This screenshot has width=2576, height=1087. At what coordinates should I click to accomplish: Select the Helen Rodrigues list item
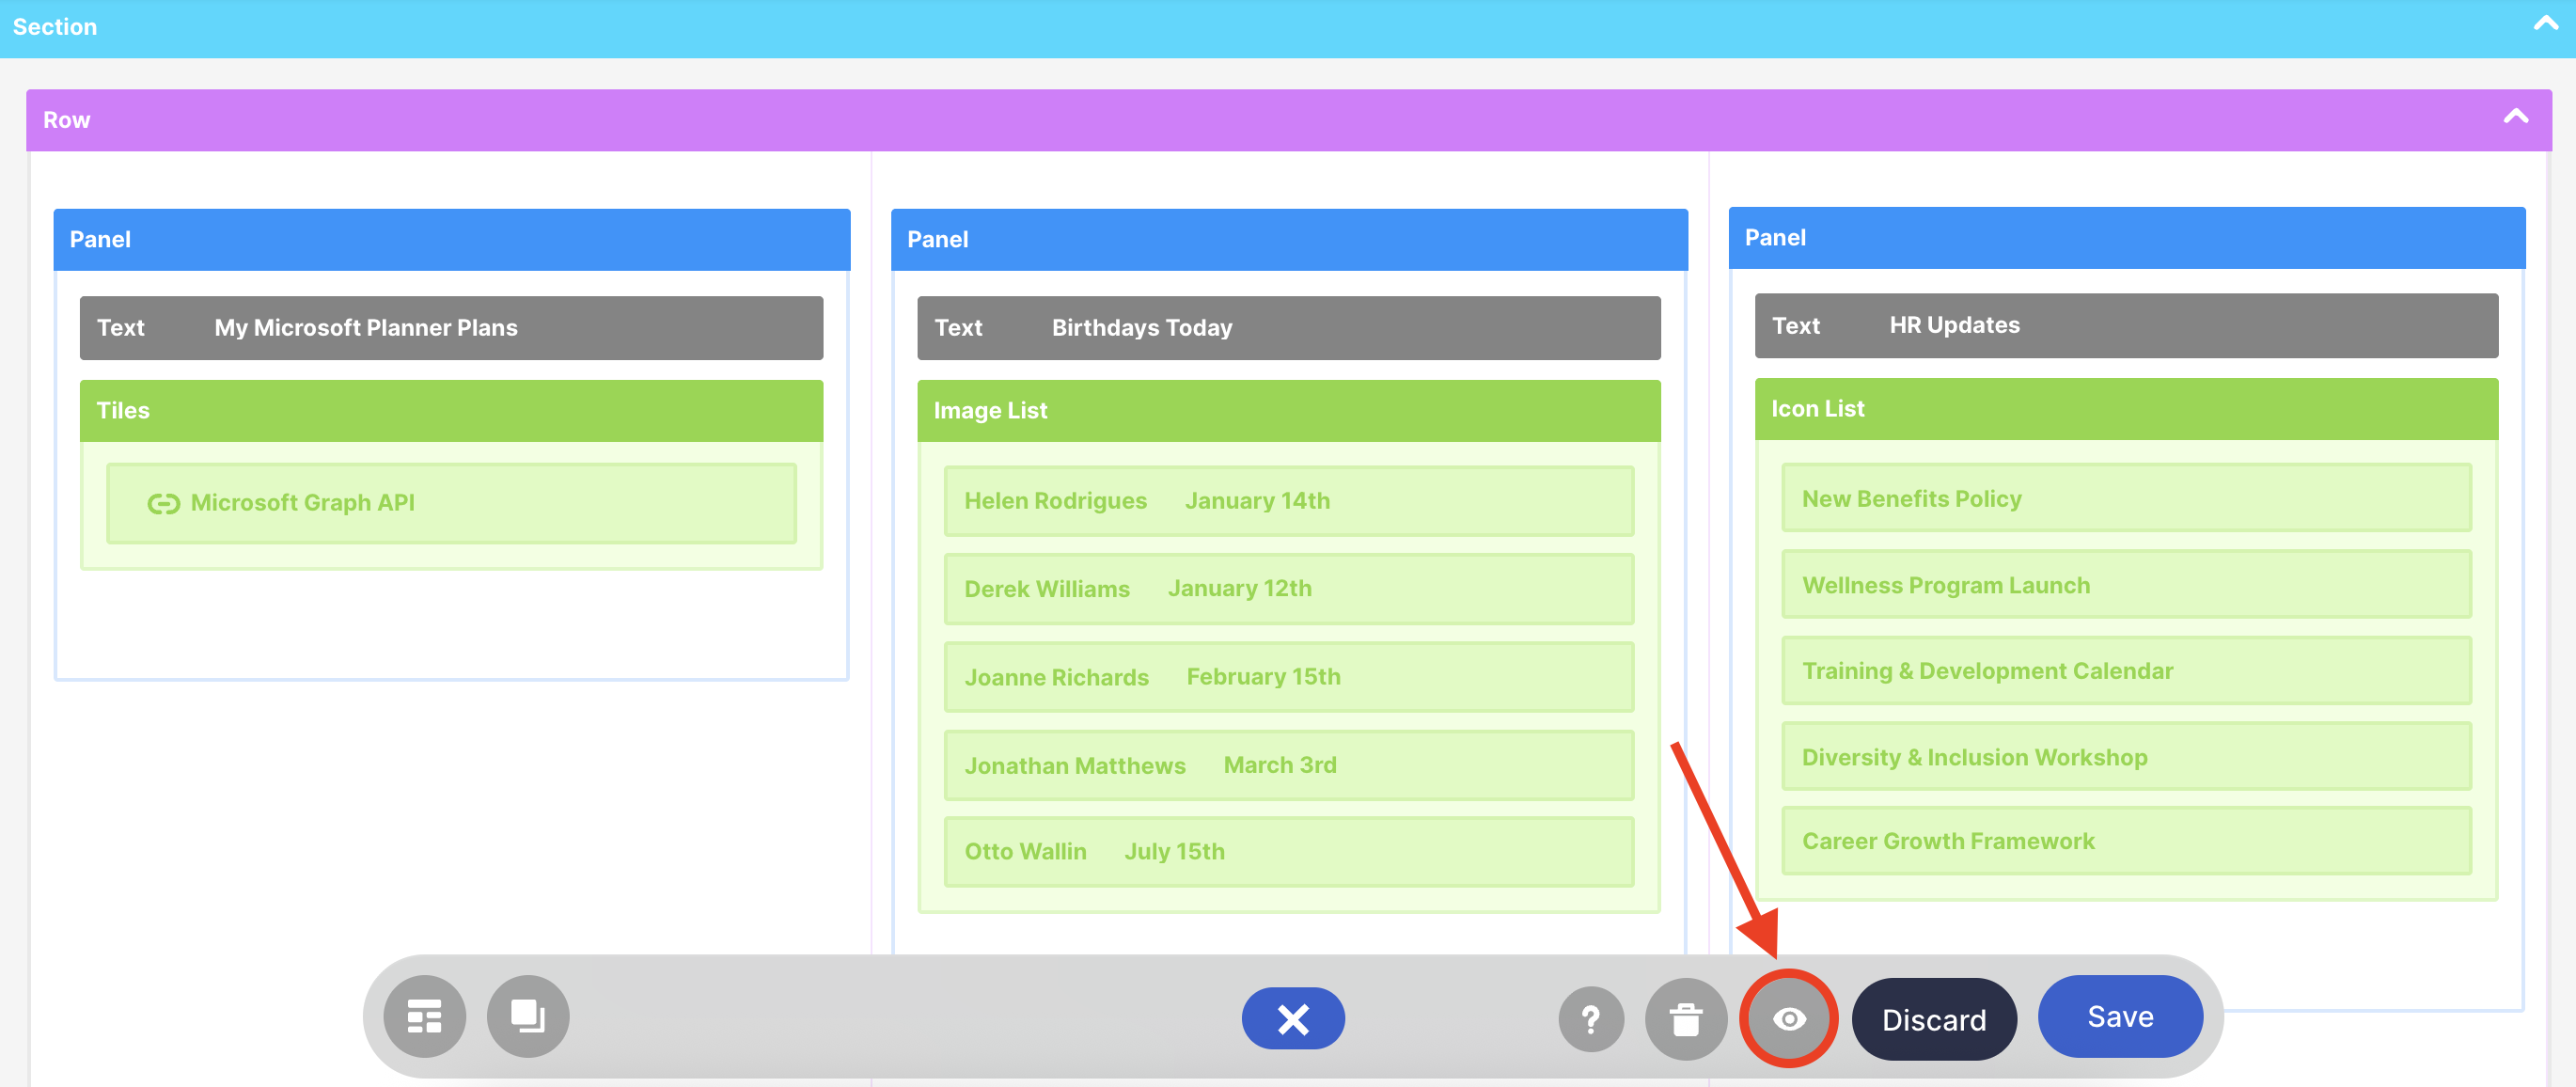[1288, 500]
